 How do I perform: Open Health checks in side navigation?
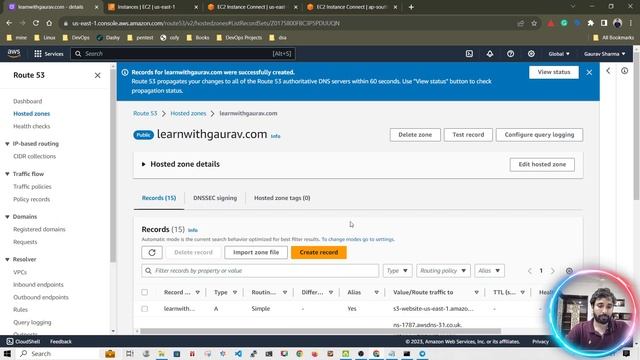pos(31,126)
